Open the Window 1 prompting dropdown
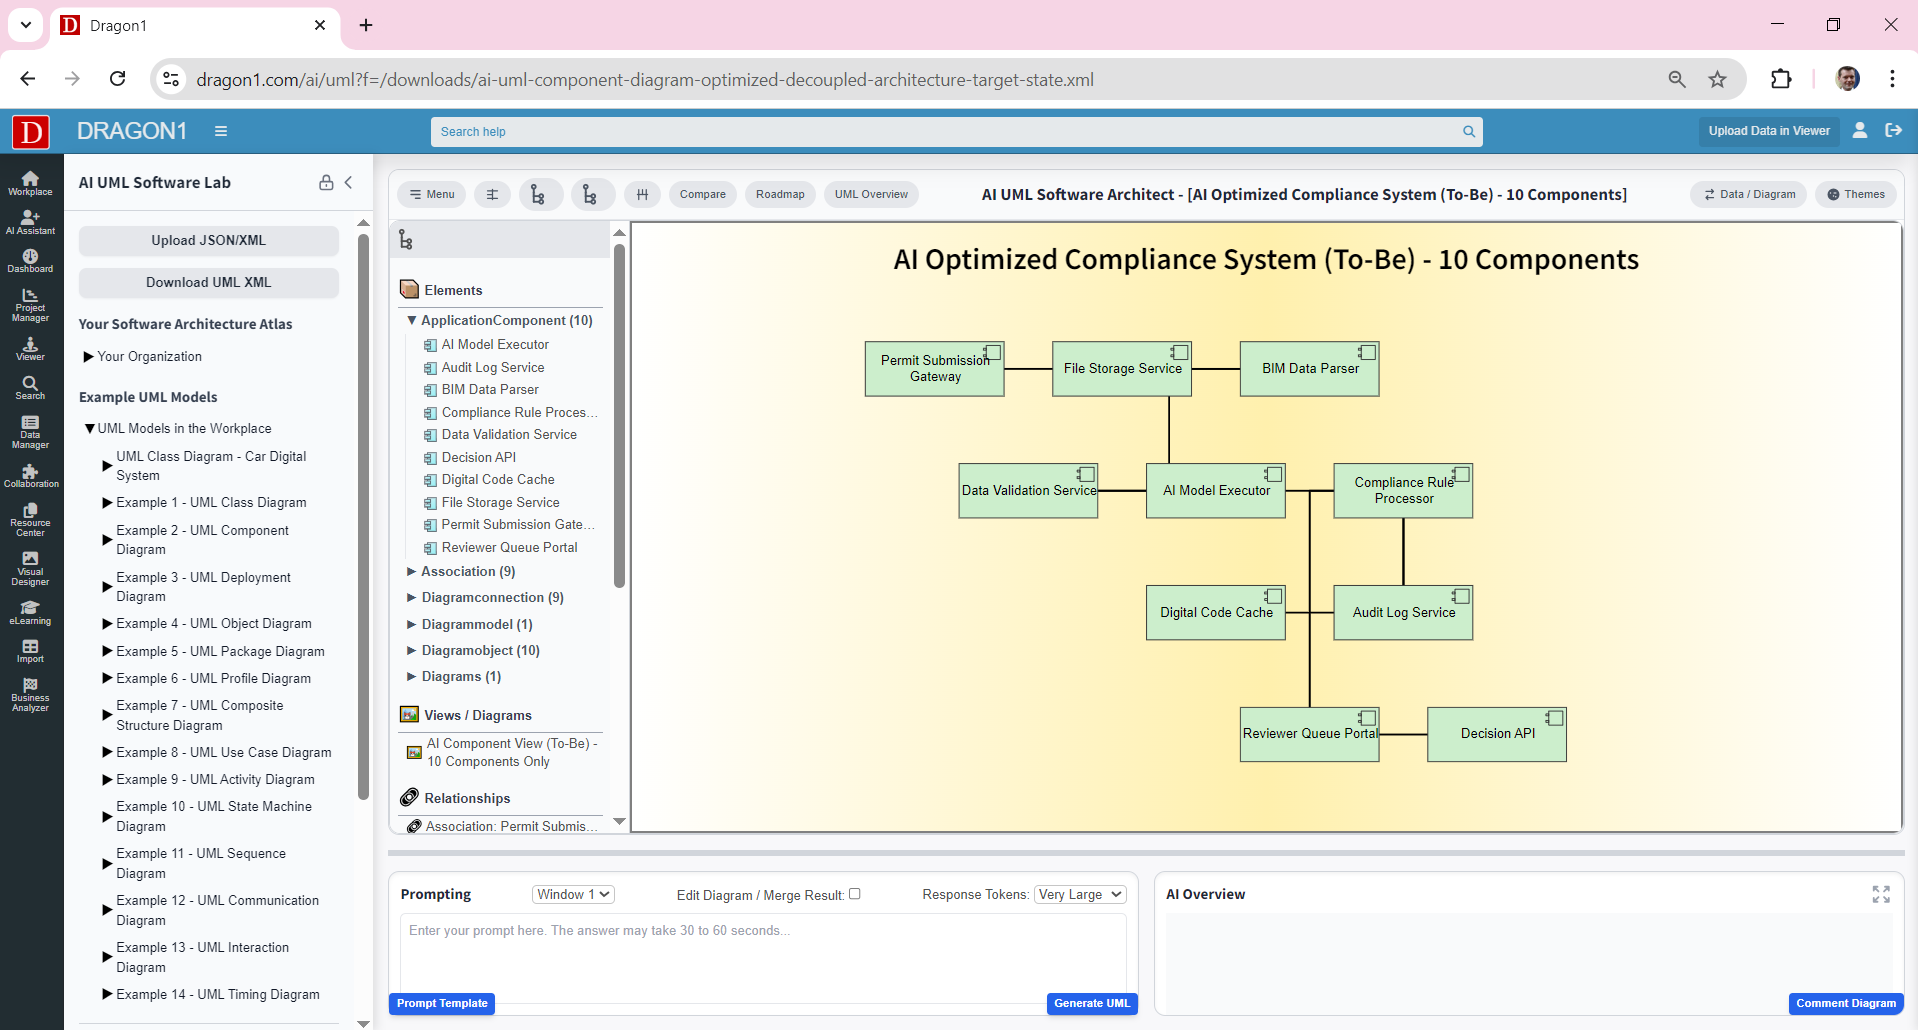1918x1030 pixels. [572, 894]
